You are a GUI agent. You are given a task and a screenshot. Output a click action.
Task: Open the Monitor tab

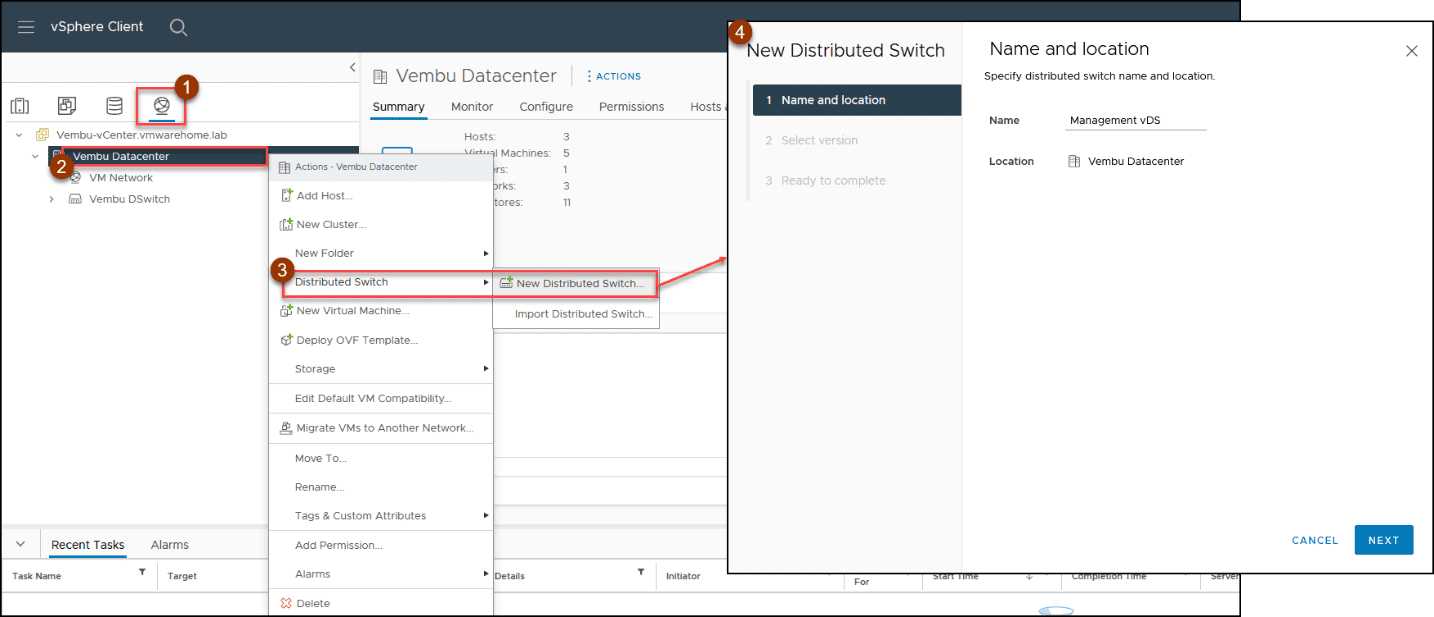pyautogui.click(x=472, y=107)
